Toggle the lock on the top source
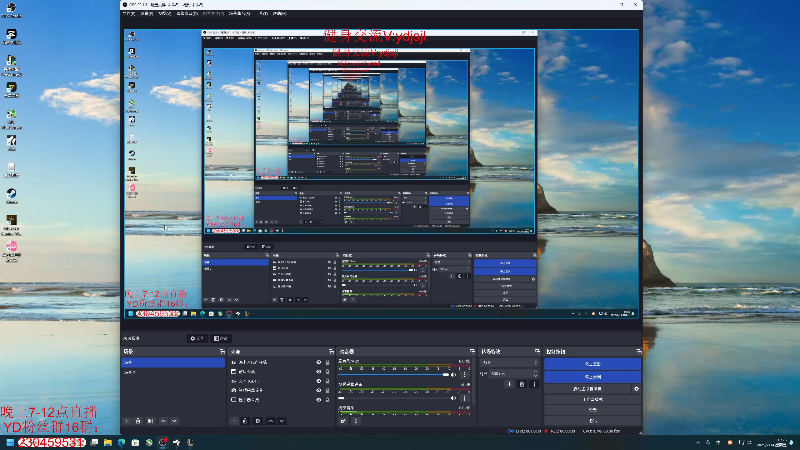The image size is (800, 450). [328, 362]
